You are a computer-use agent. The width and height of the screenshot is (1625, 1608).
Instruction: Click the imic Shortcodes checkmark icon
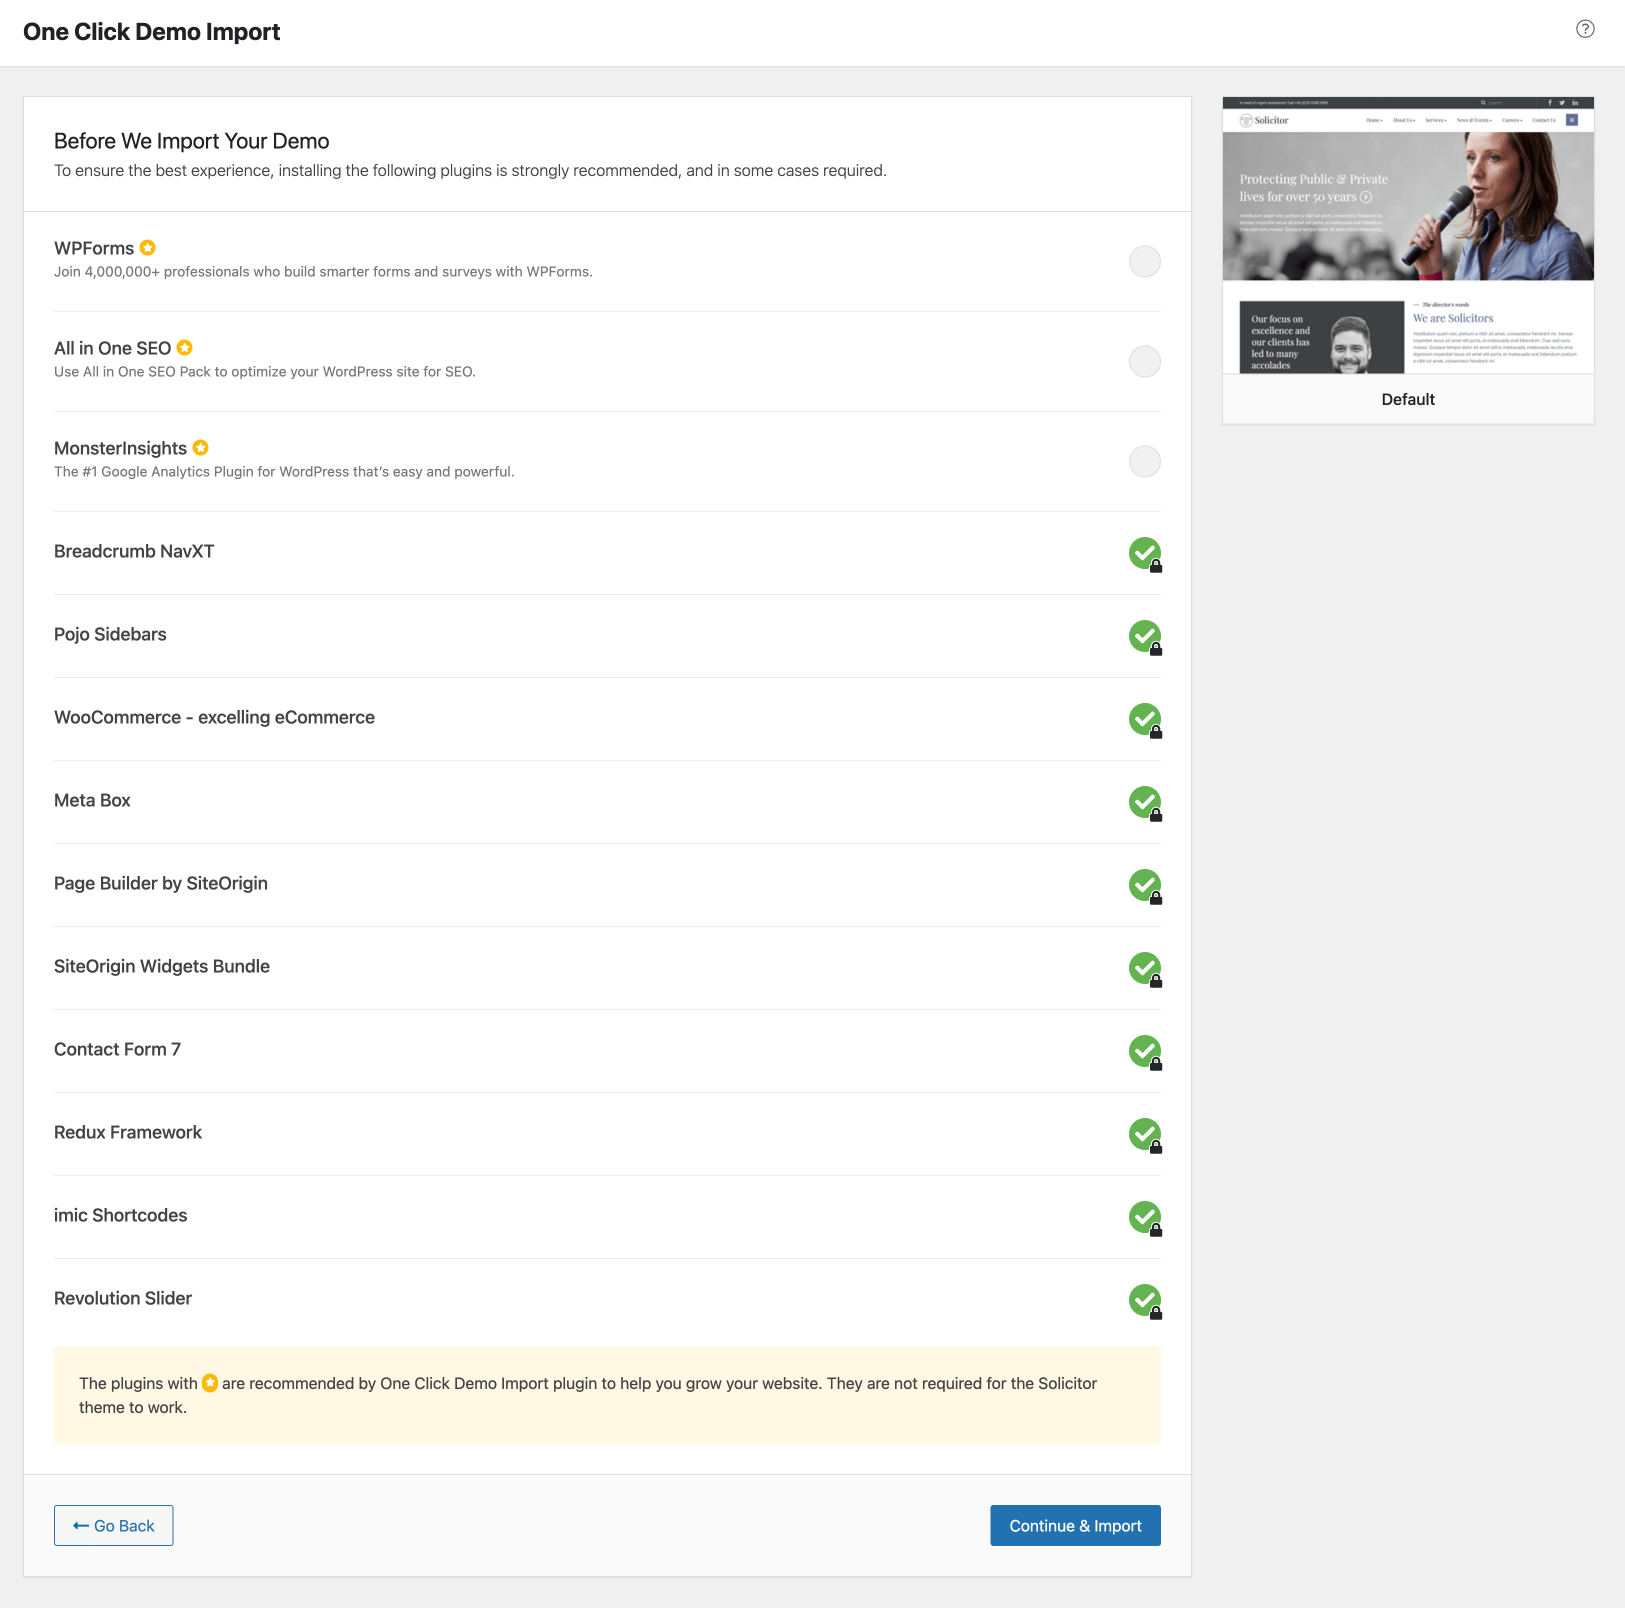[x=1145, y=1217]
